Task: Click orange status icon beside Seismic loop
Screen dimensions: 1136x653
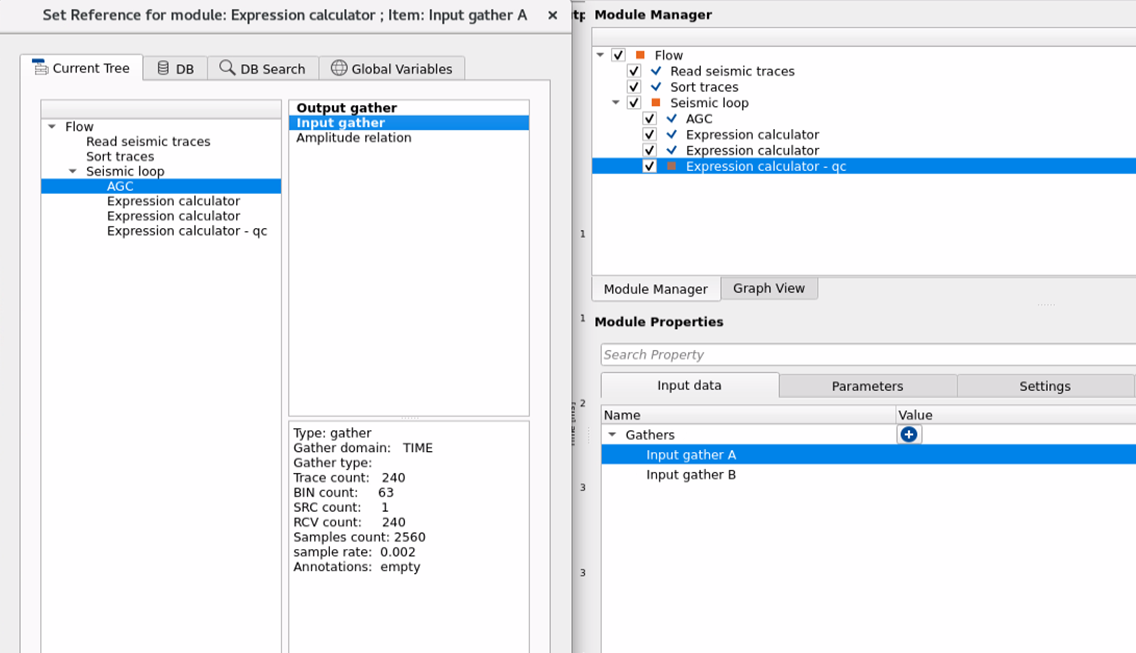Action: coord(656,103)
